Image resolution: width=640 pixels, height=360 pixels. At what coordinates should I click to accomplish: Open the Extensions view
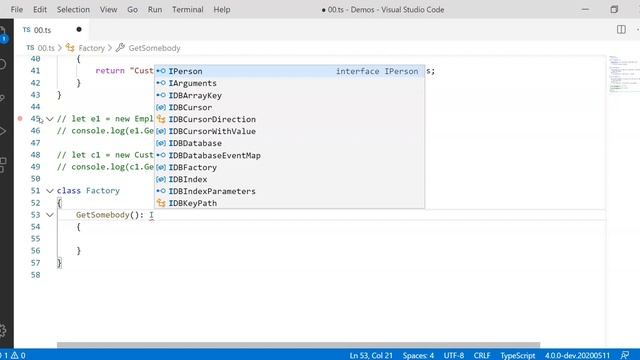pos(3,165)
